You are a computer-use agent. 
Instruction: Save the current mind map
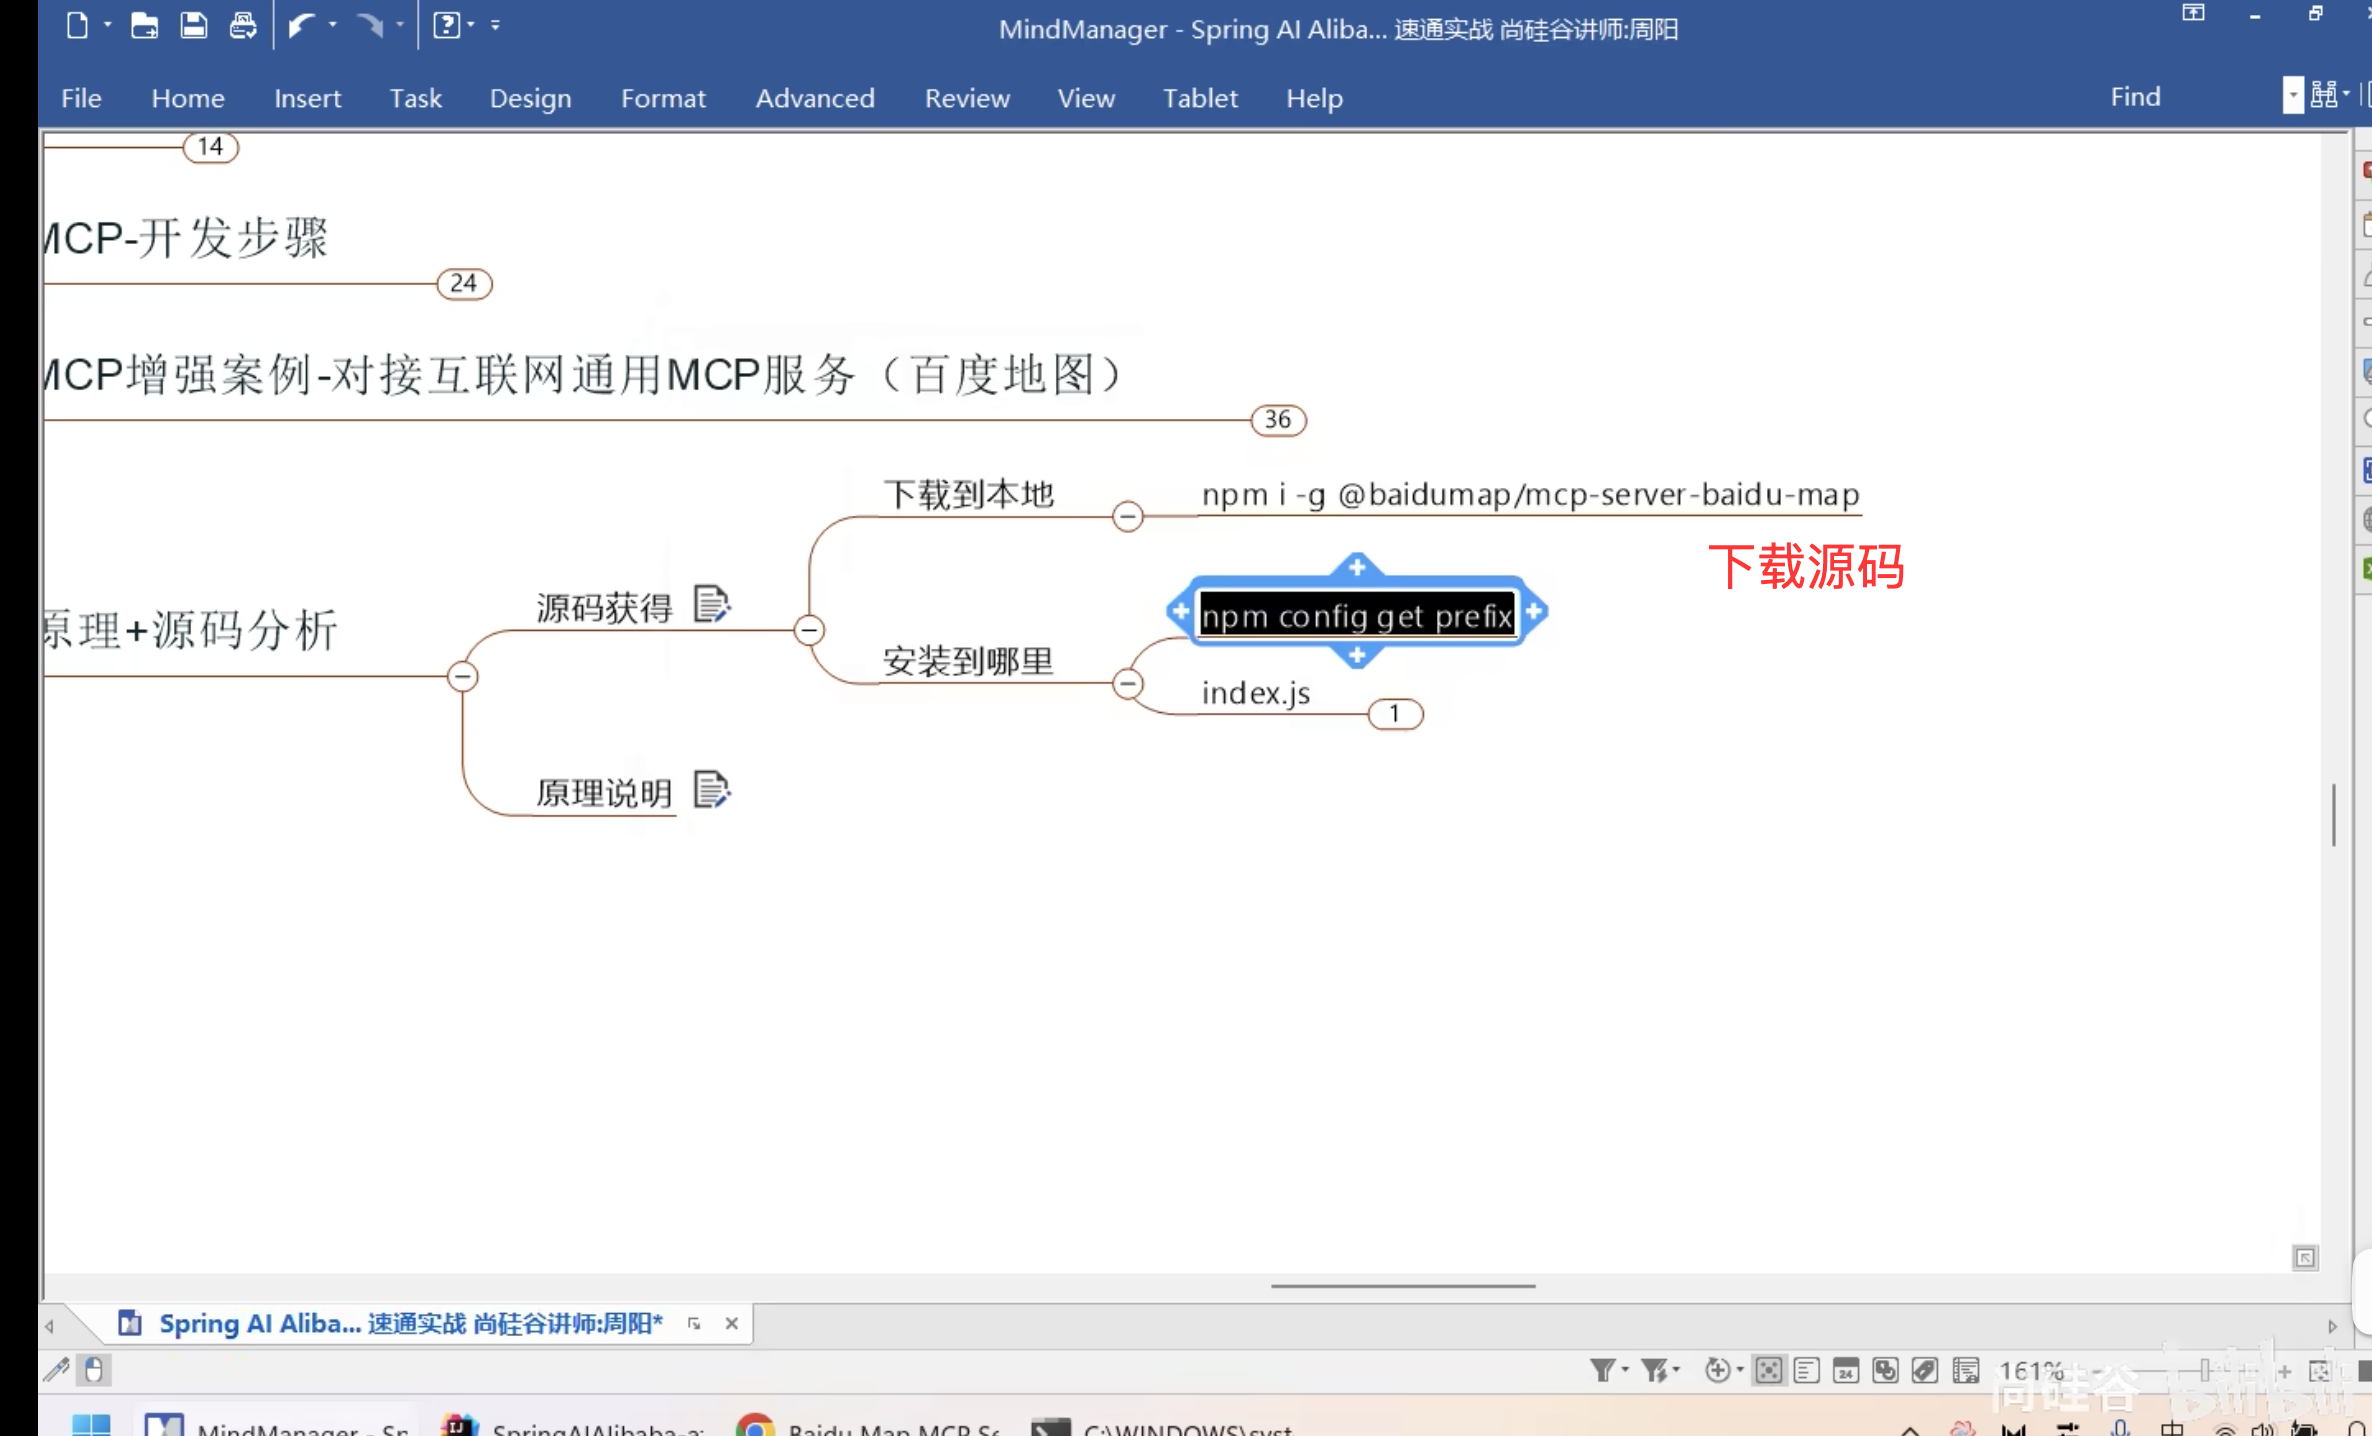coord(193,26)
